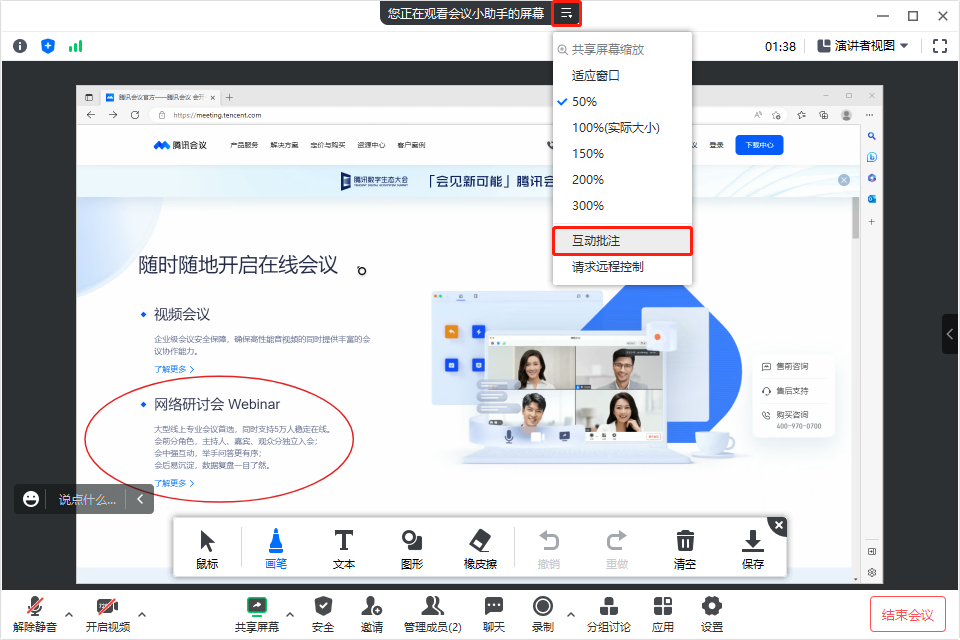Click the share screen button
The image size is (960, 640).
click(x=257, y=614)
